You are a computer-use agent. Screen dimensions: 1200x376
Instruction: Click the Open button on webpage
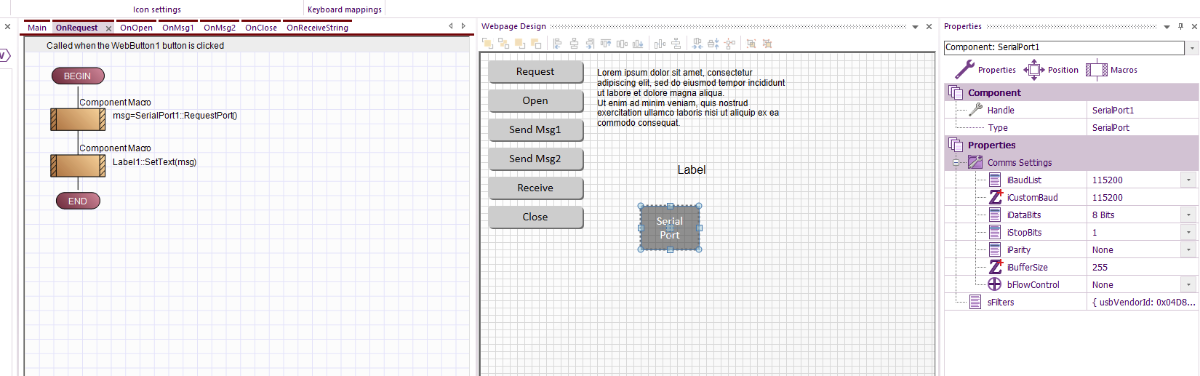point(535,101)
